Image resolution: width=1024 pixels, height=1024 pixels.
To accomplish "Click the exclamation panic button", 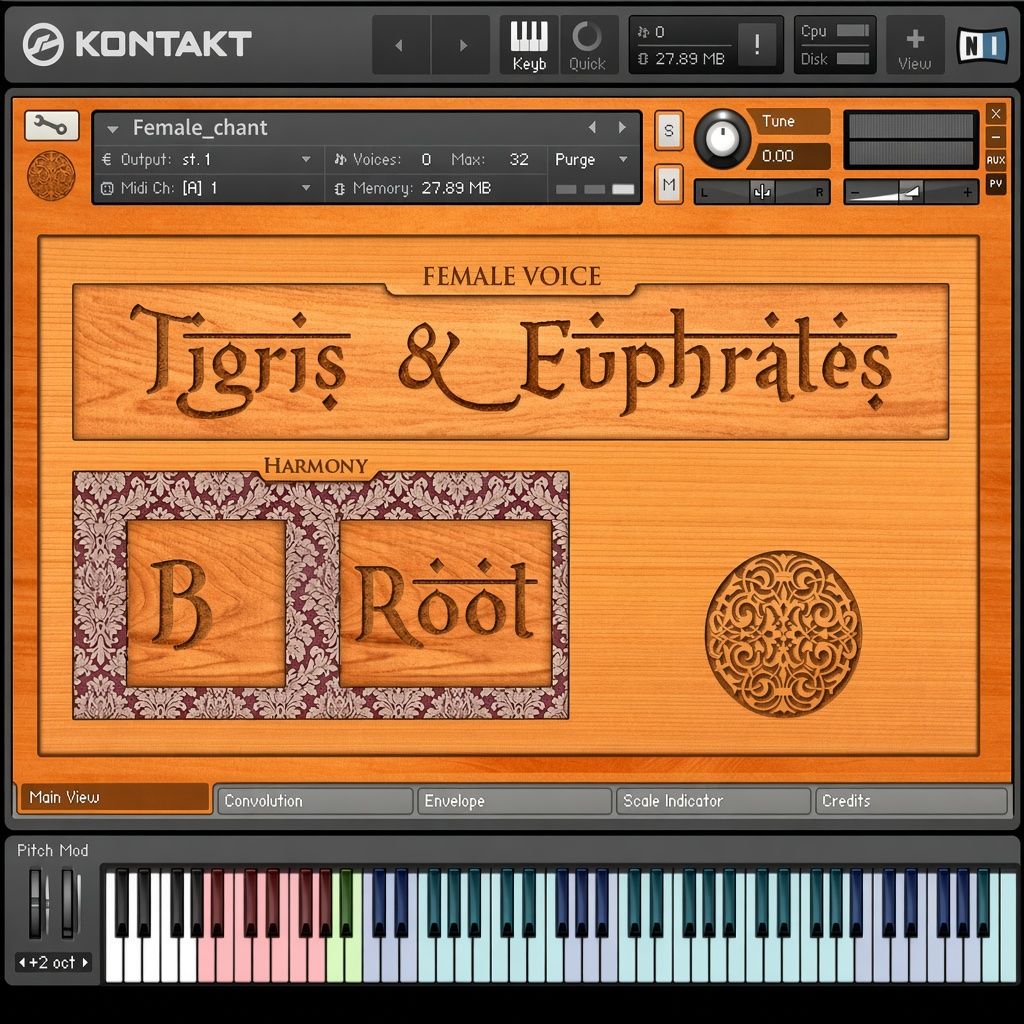I will (756, 44).
